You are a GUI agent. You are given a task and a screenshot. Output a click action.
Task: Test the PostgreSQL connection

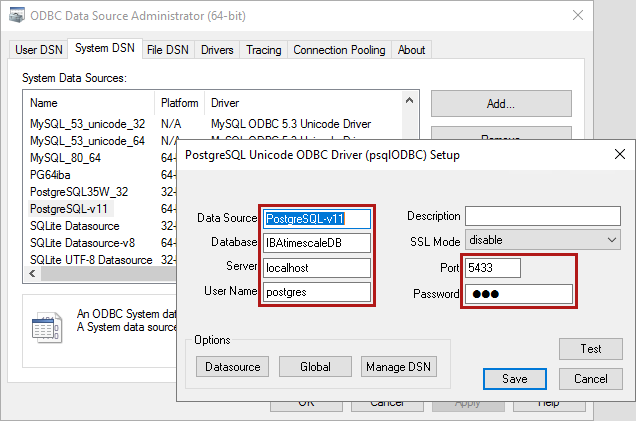pos(591,349)
